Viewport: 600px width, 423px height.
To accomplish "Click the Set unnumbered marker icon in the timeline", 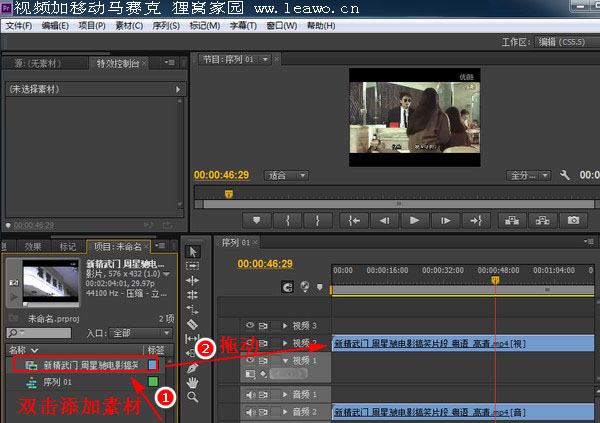I will coord(320,287).
